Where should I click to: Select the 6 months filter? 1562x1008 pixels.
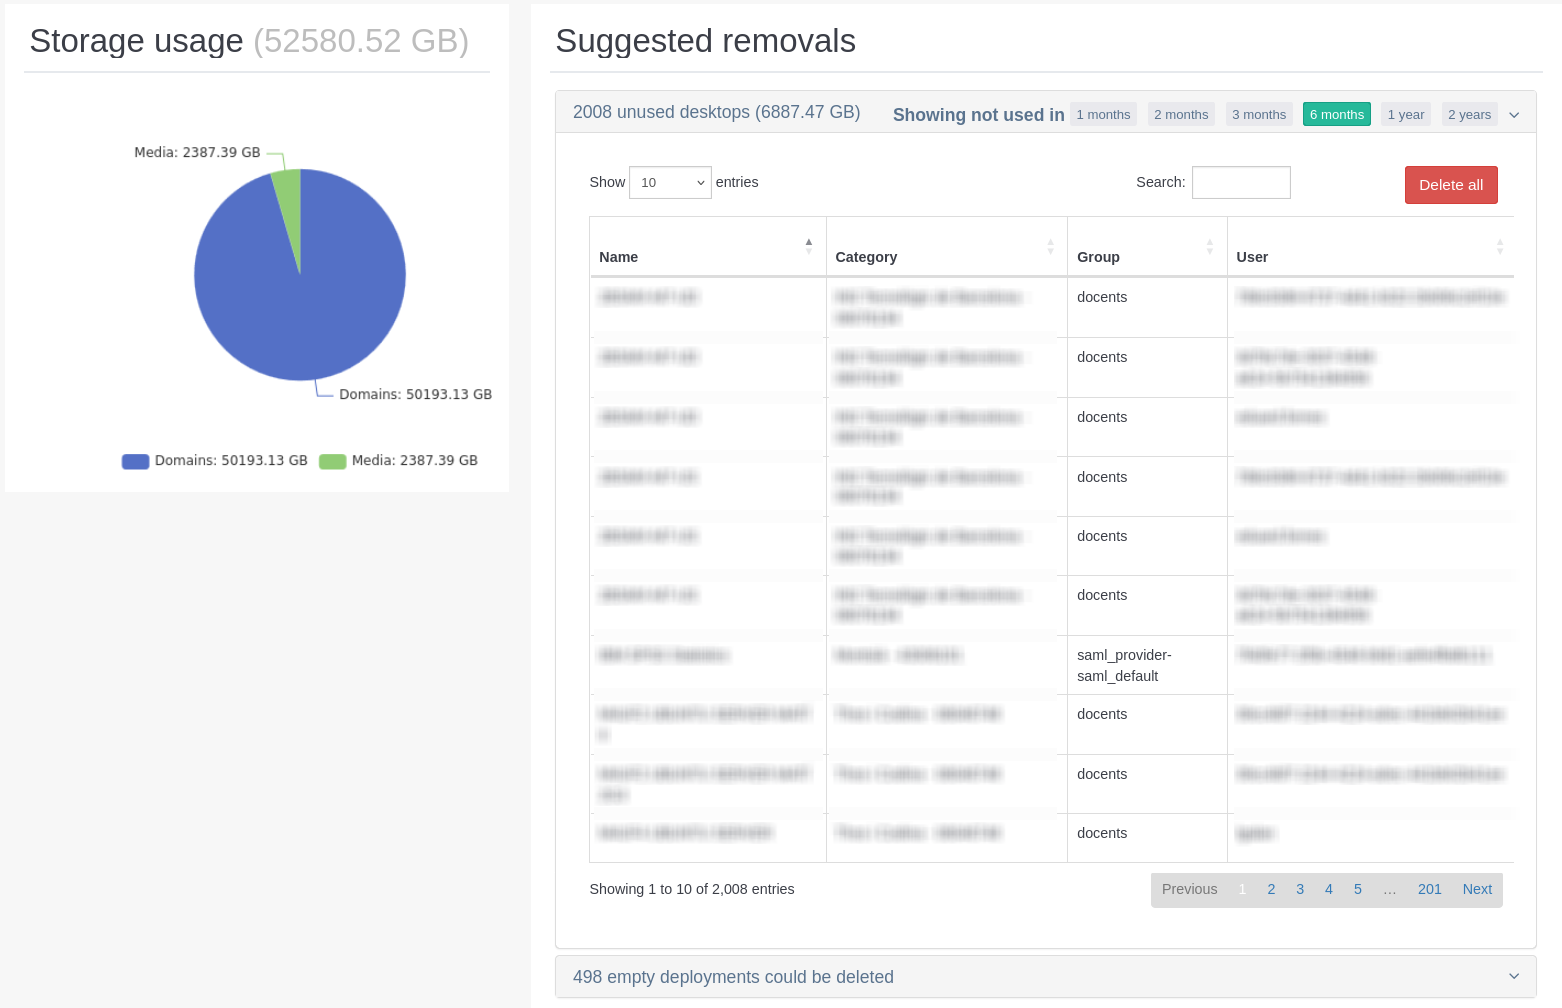point(1336,115)
